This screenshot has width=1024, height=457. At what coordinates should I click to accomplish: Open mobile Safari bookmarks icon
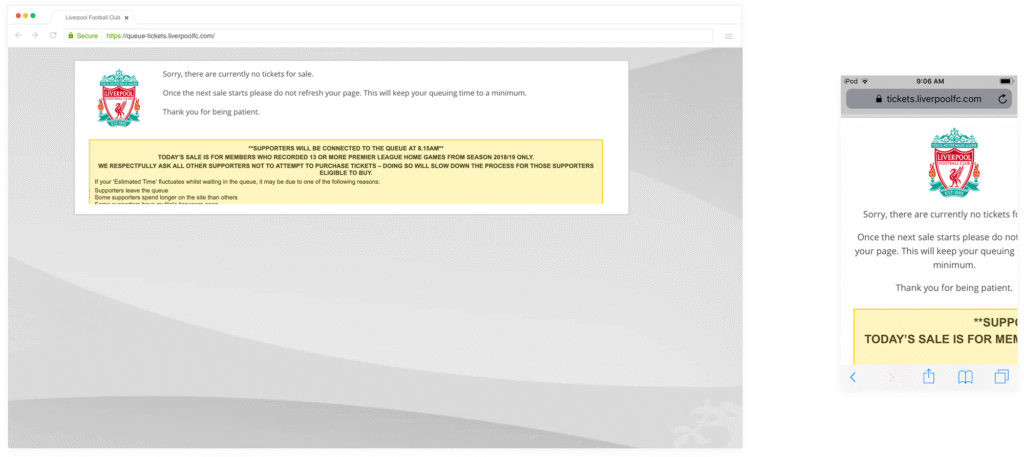tap(965, 377)
